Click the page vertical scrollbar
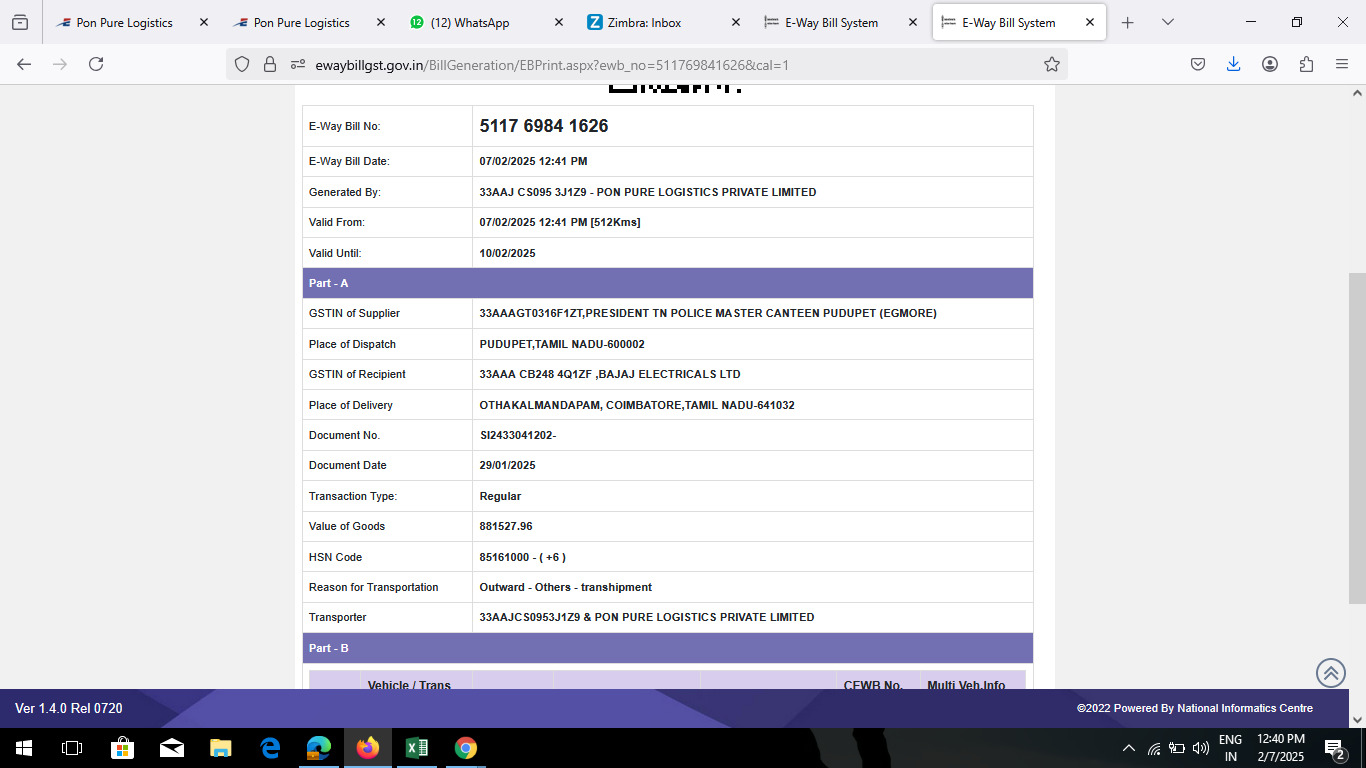This screenshot has width=1366, height=768. (x=1357, y=438)
